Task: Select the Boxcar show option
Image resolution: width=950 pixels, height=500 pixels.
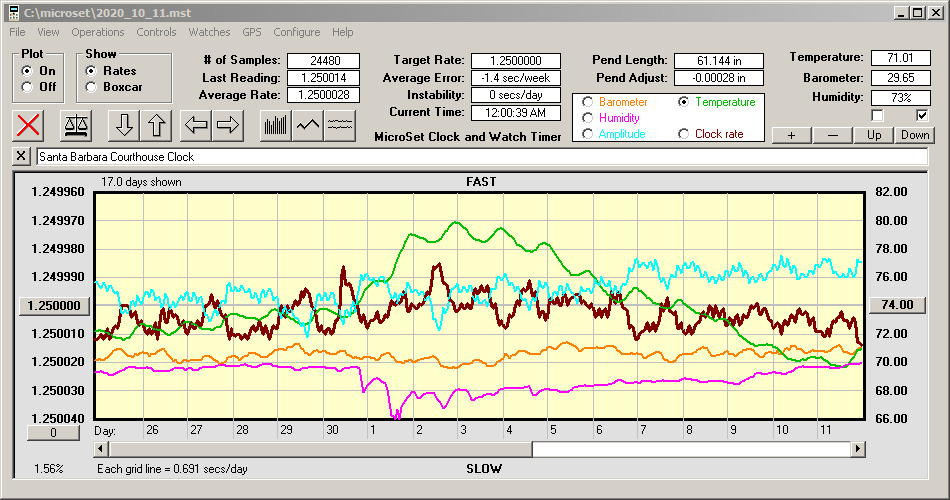Action: click(92, 87)
